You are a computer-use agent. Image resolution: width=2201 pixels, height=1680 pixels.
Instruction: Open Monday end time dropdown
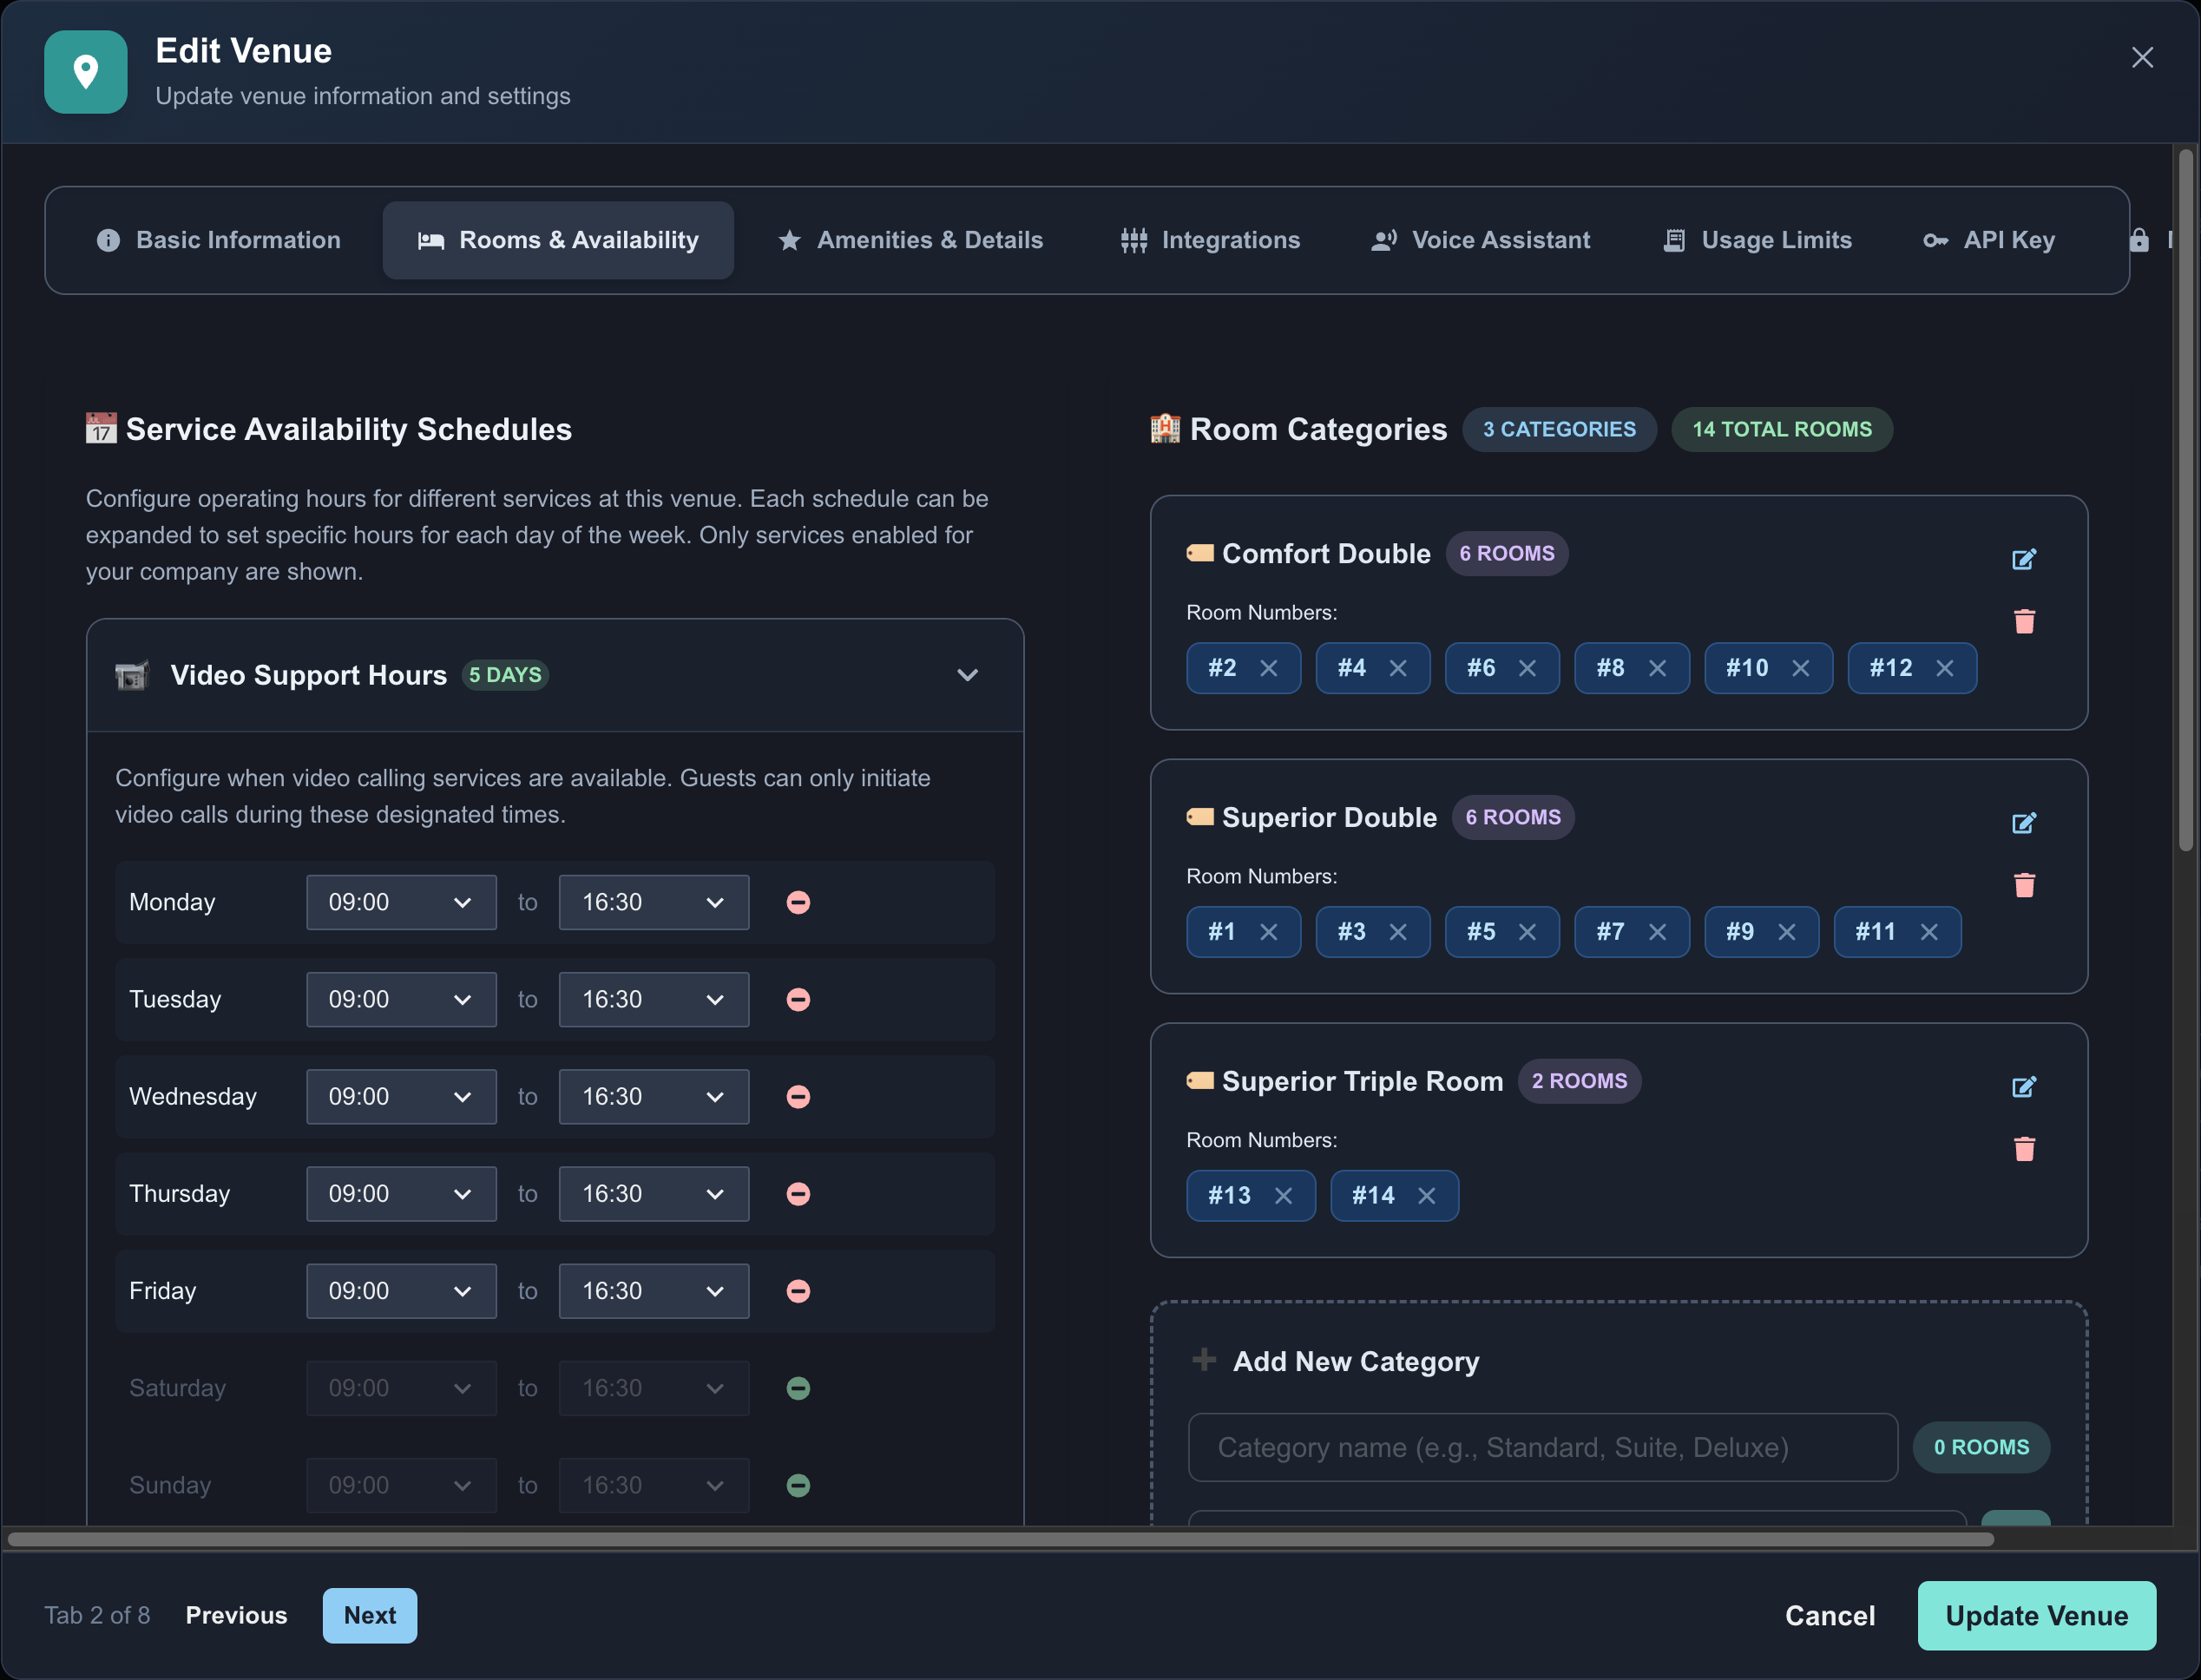tap(654, 903)
